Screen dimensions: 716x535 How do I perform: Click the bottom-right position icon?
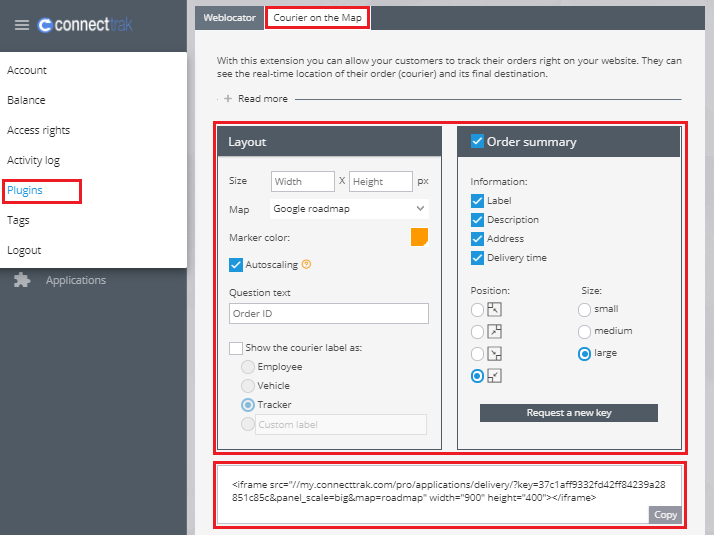tap(494, 353)
